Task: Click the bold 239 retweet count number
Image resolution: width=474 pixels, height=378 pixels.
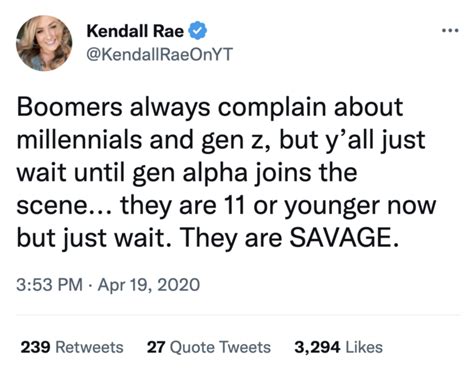Action: pos(36,347)
